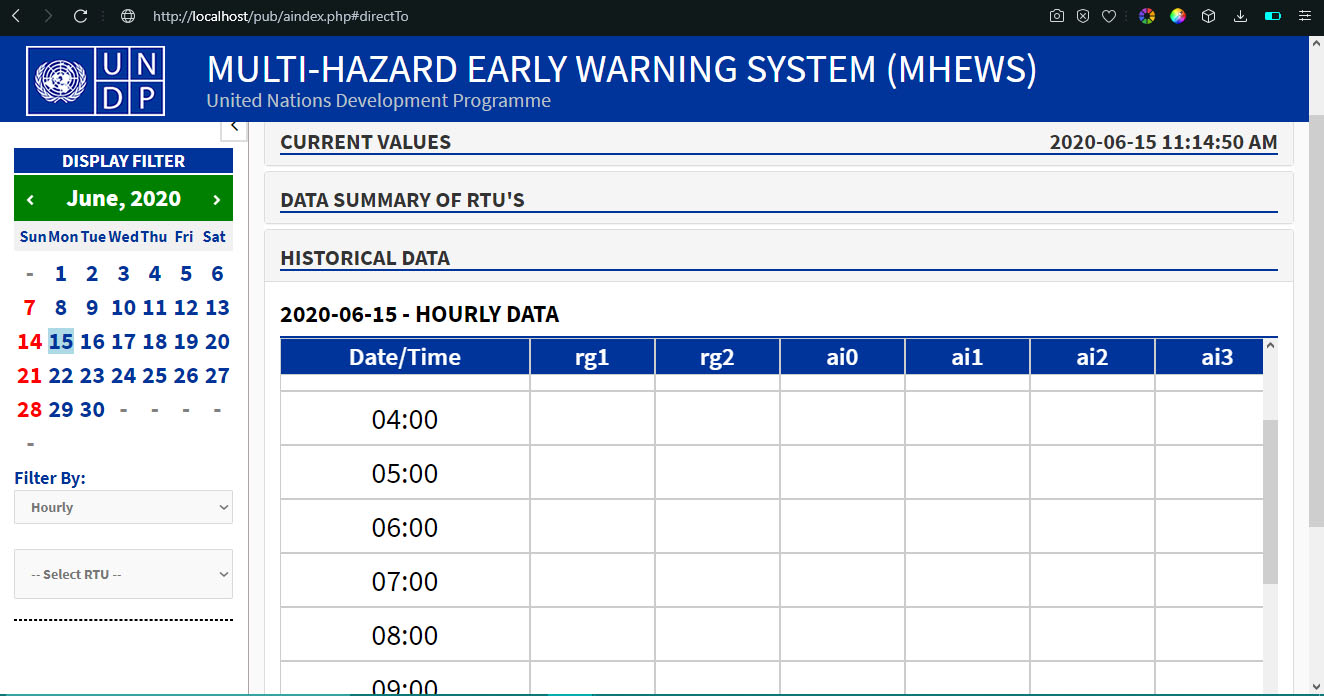Click the UNDP logo
Image resolution: width=1324 pixels, height=696 pixels.
(x=97, y=80)
